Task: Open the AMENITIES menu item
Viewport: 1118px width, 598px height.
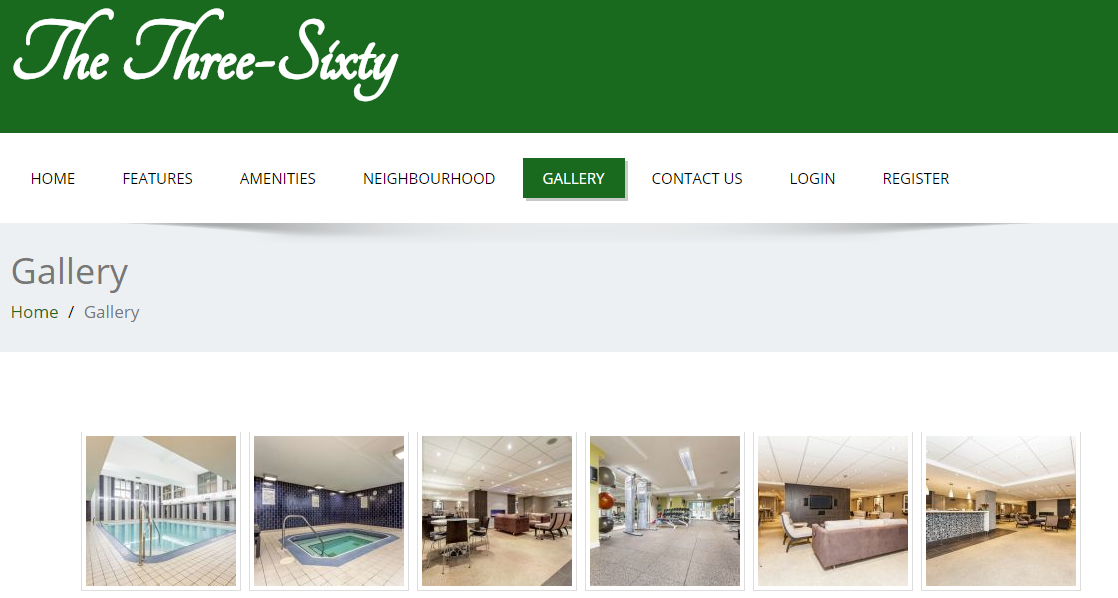Action: point(277,178)
